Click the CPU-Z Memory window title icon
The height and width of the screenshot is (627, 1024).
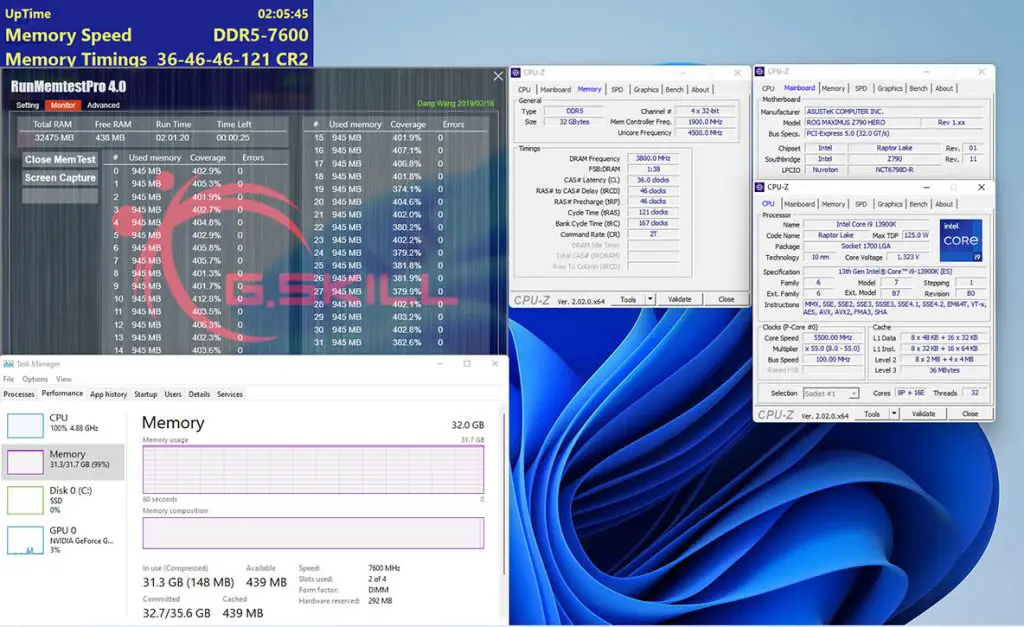pos(515,72)
